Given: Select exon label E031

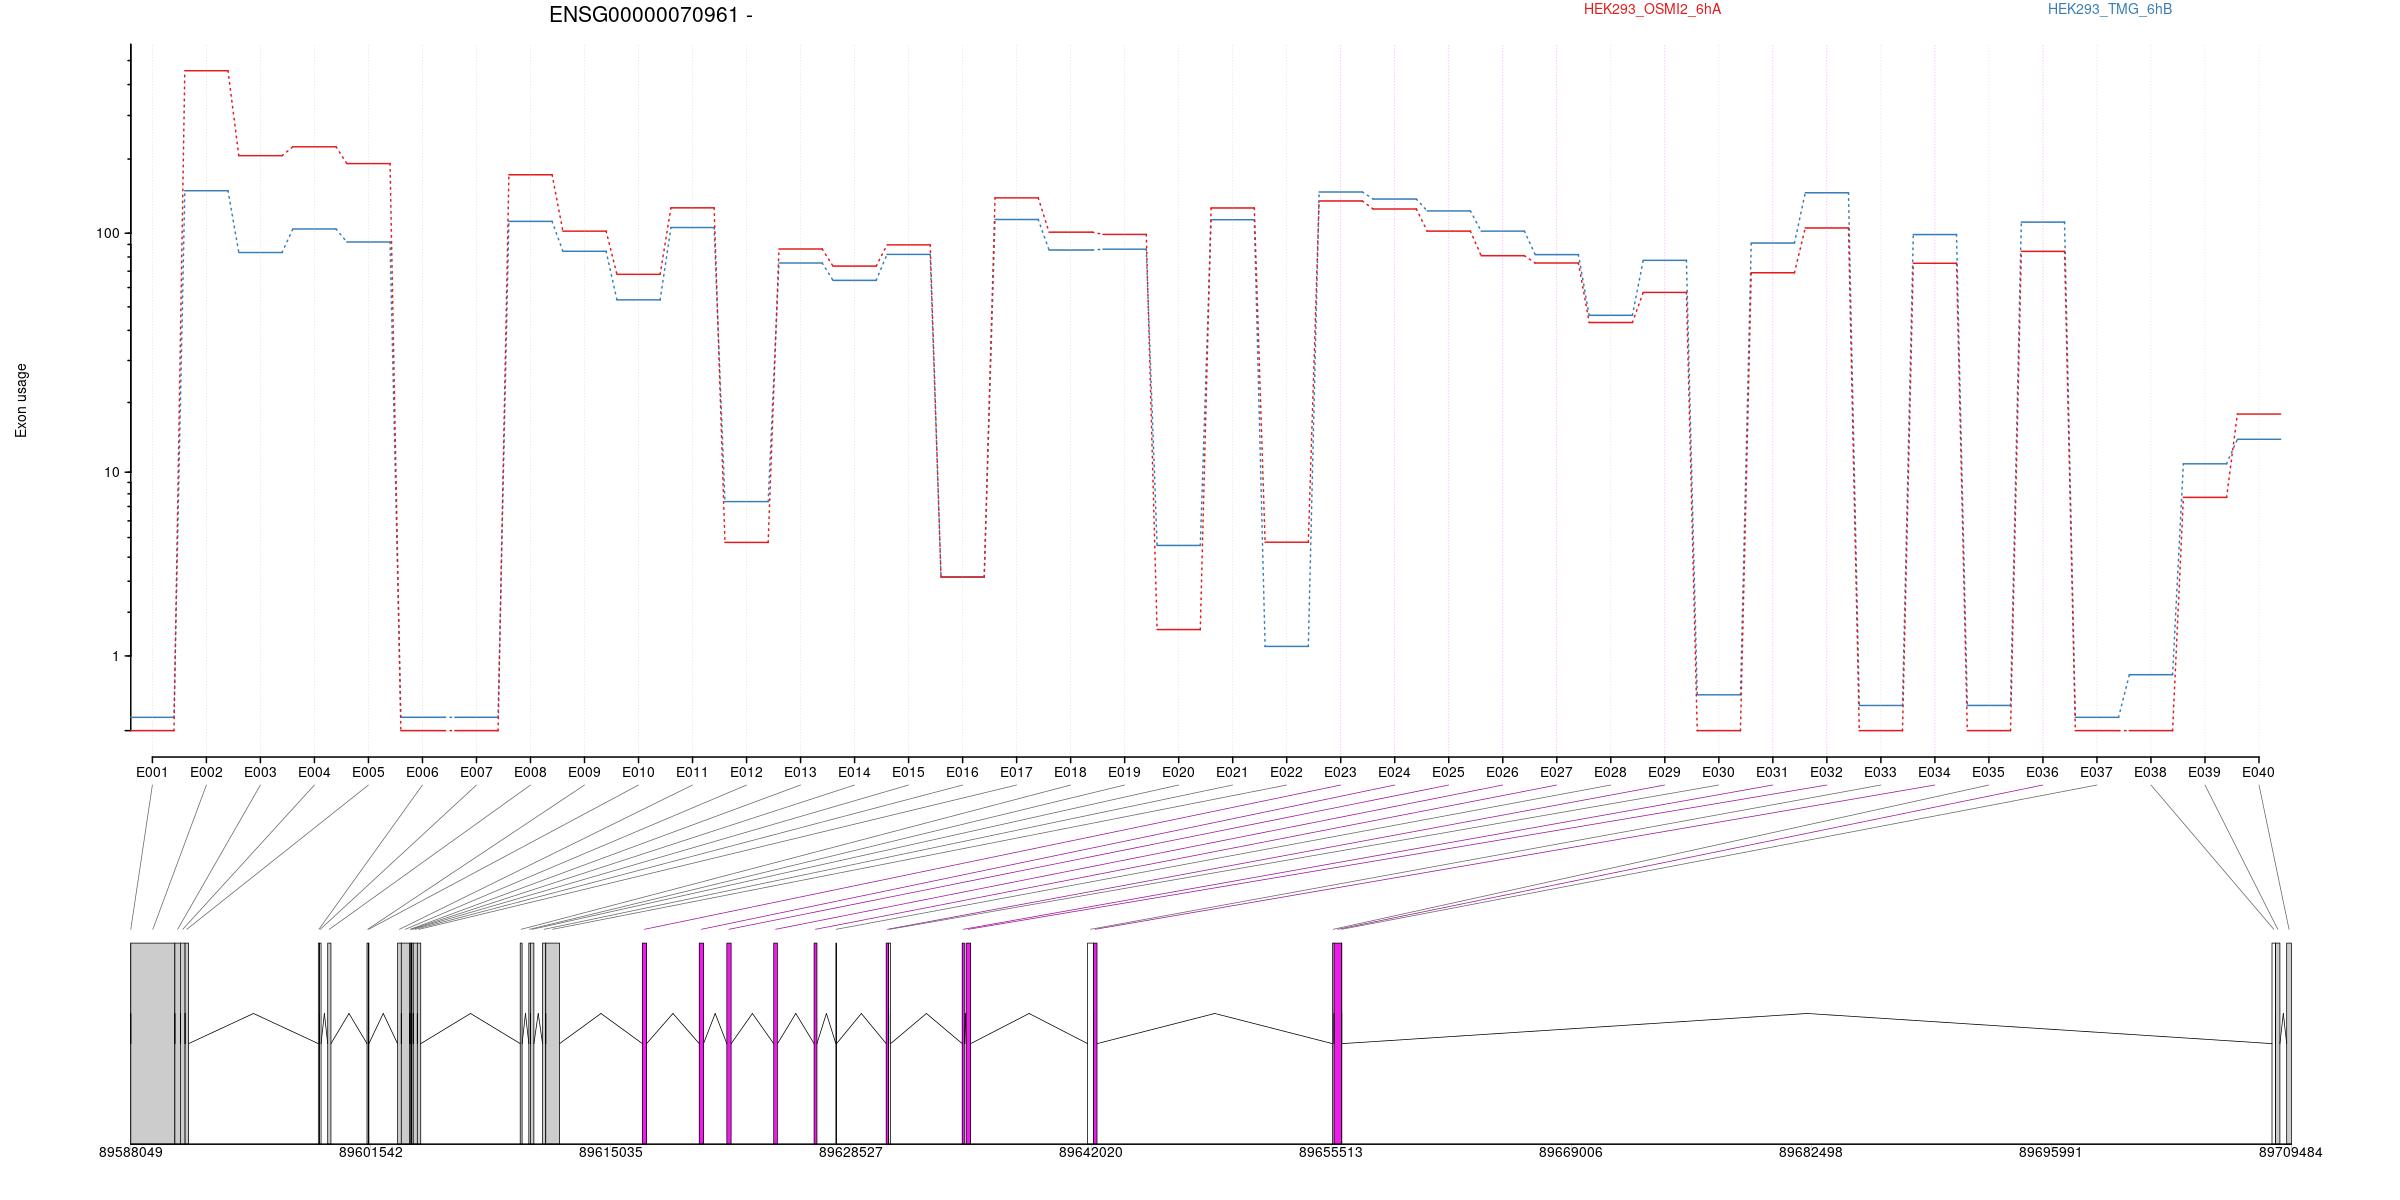Looking at the screenshot, I should (x=1772, y=772).
